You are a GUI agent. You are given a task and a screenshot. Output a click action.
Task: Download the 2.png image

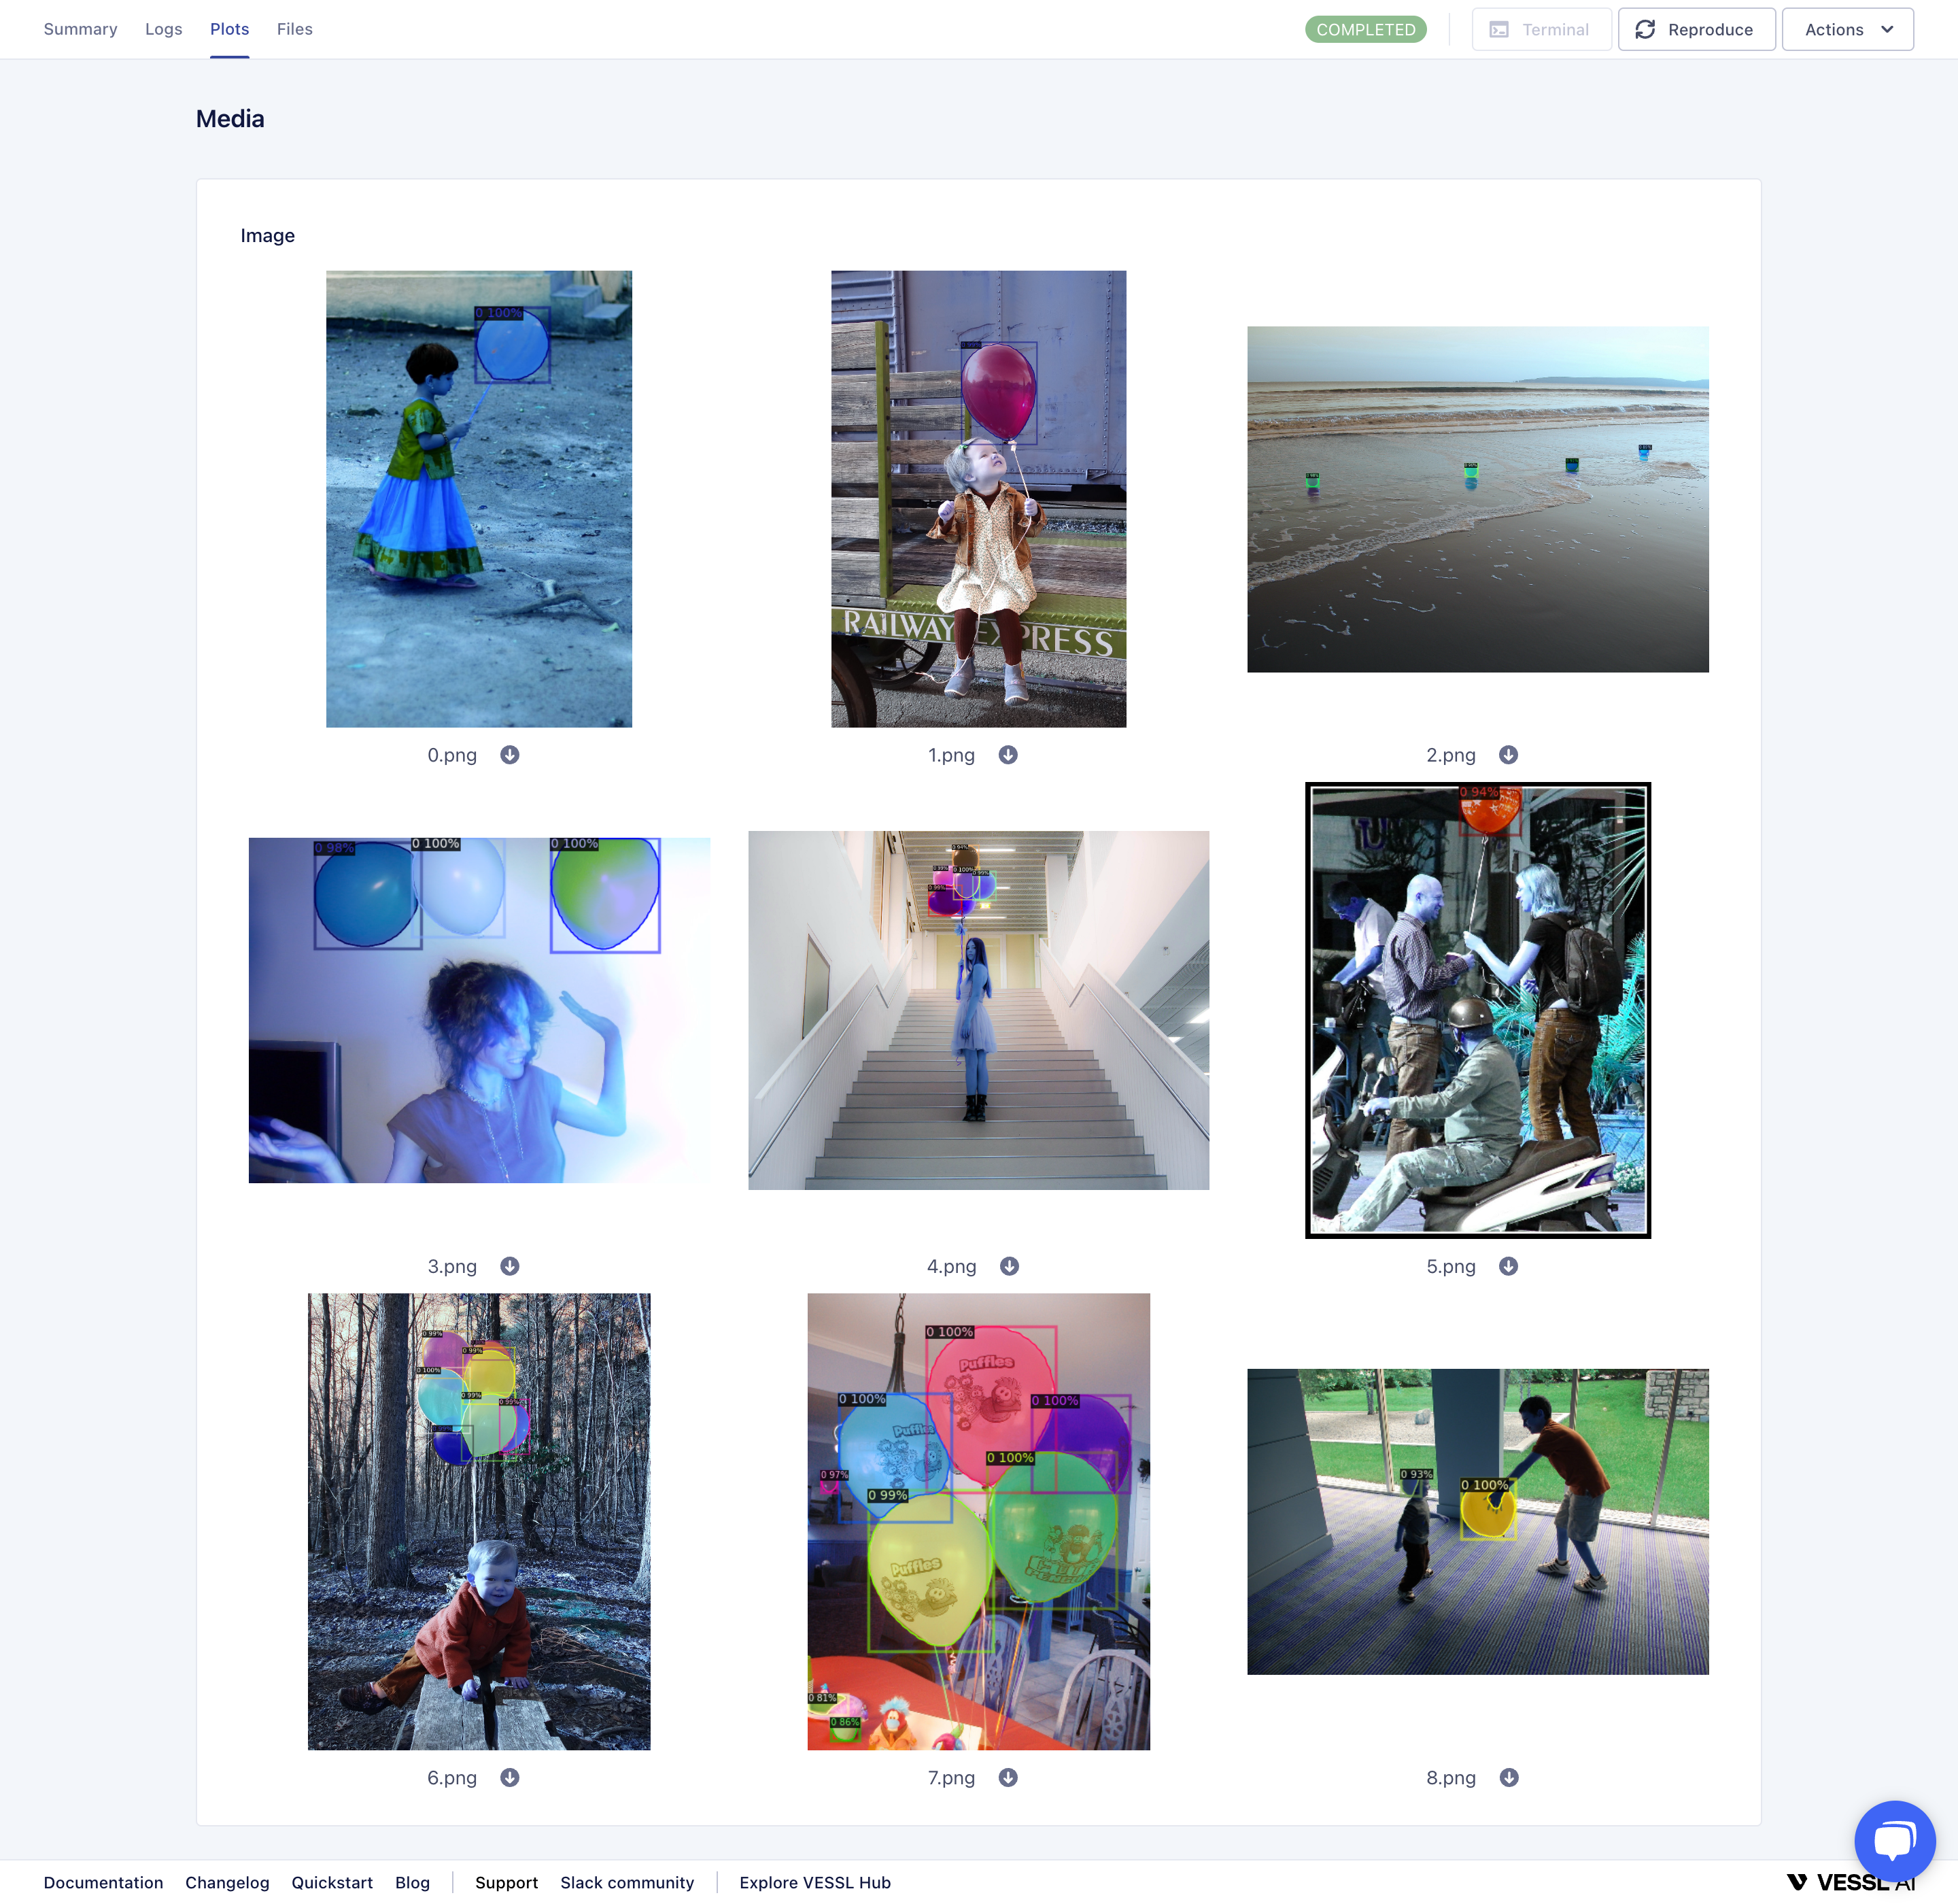(1508, 755)
